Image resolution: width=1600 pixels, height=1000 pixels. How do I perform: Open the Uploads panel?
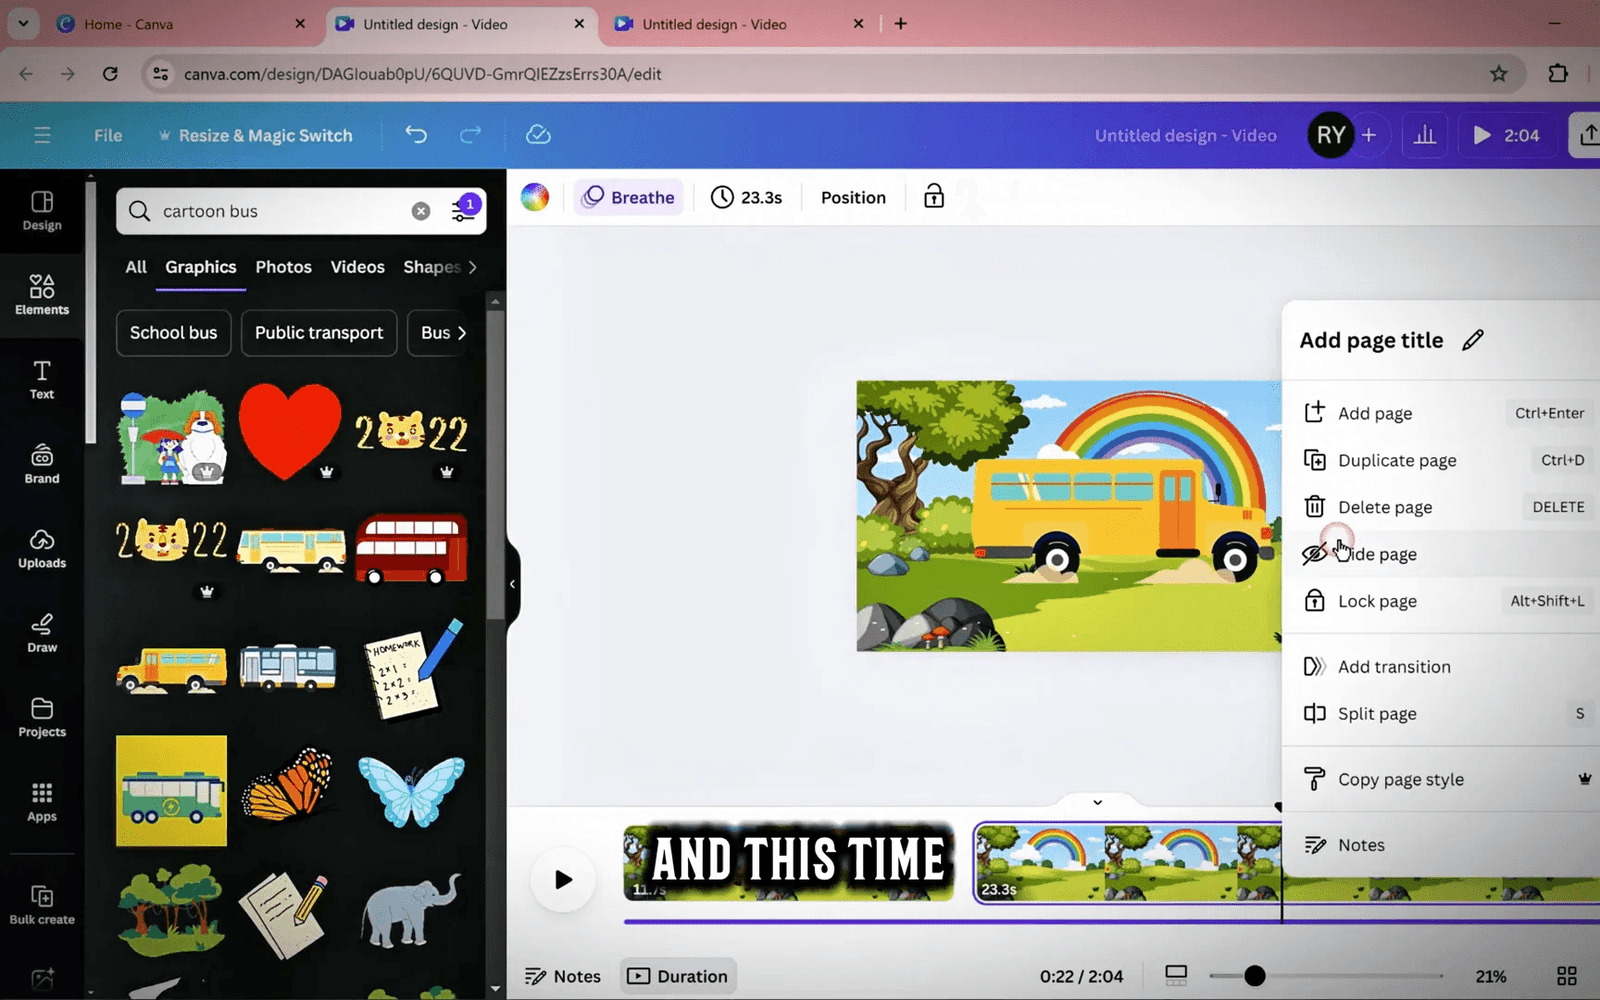coord(42,549)
